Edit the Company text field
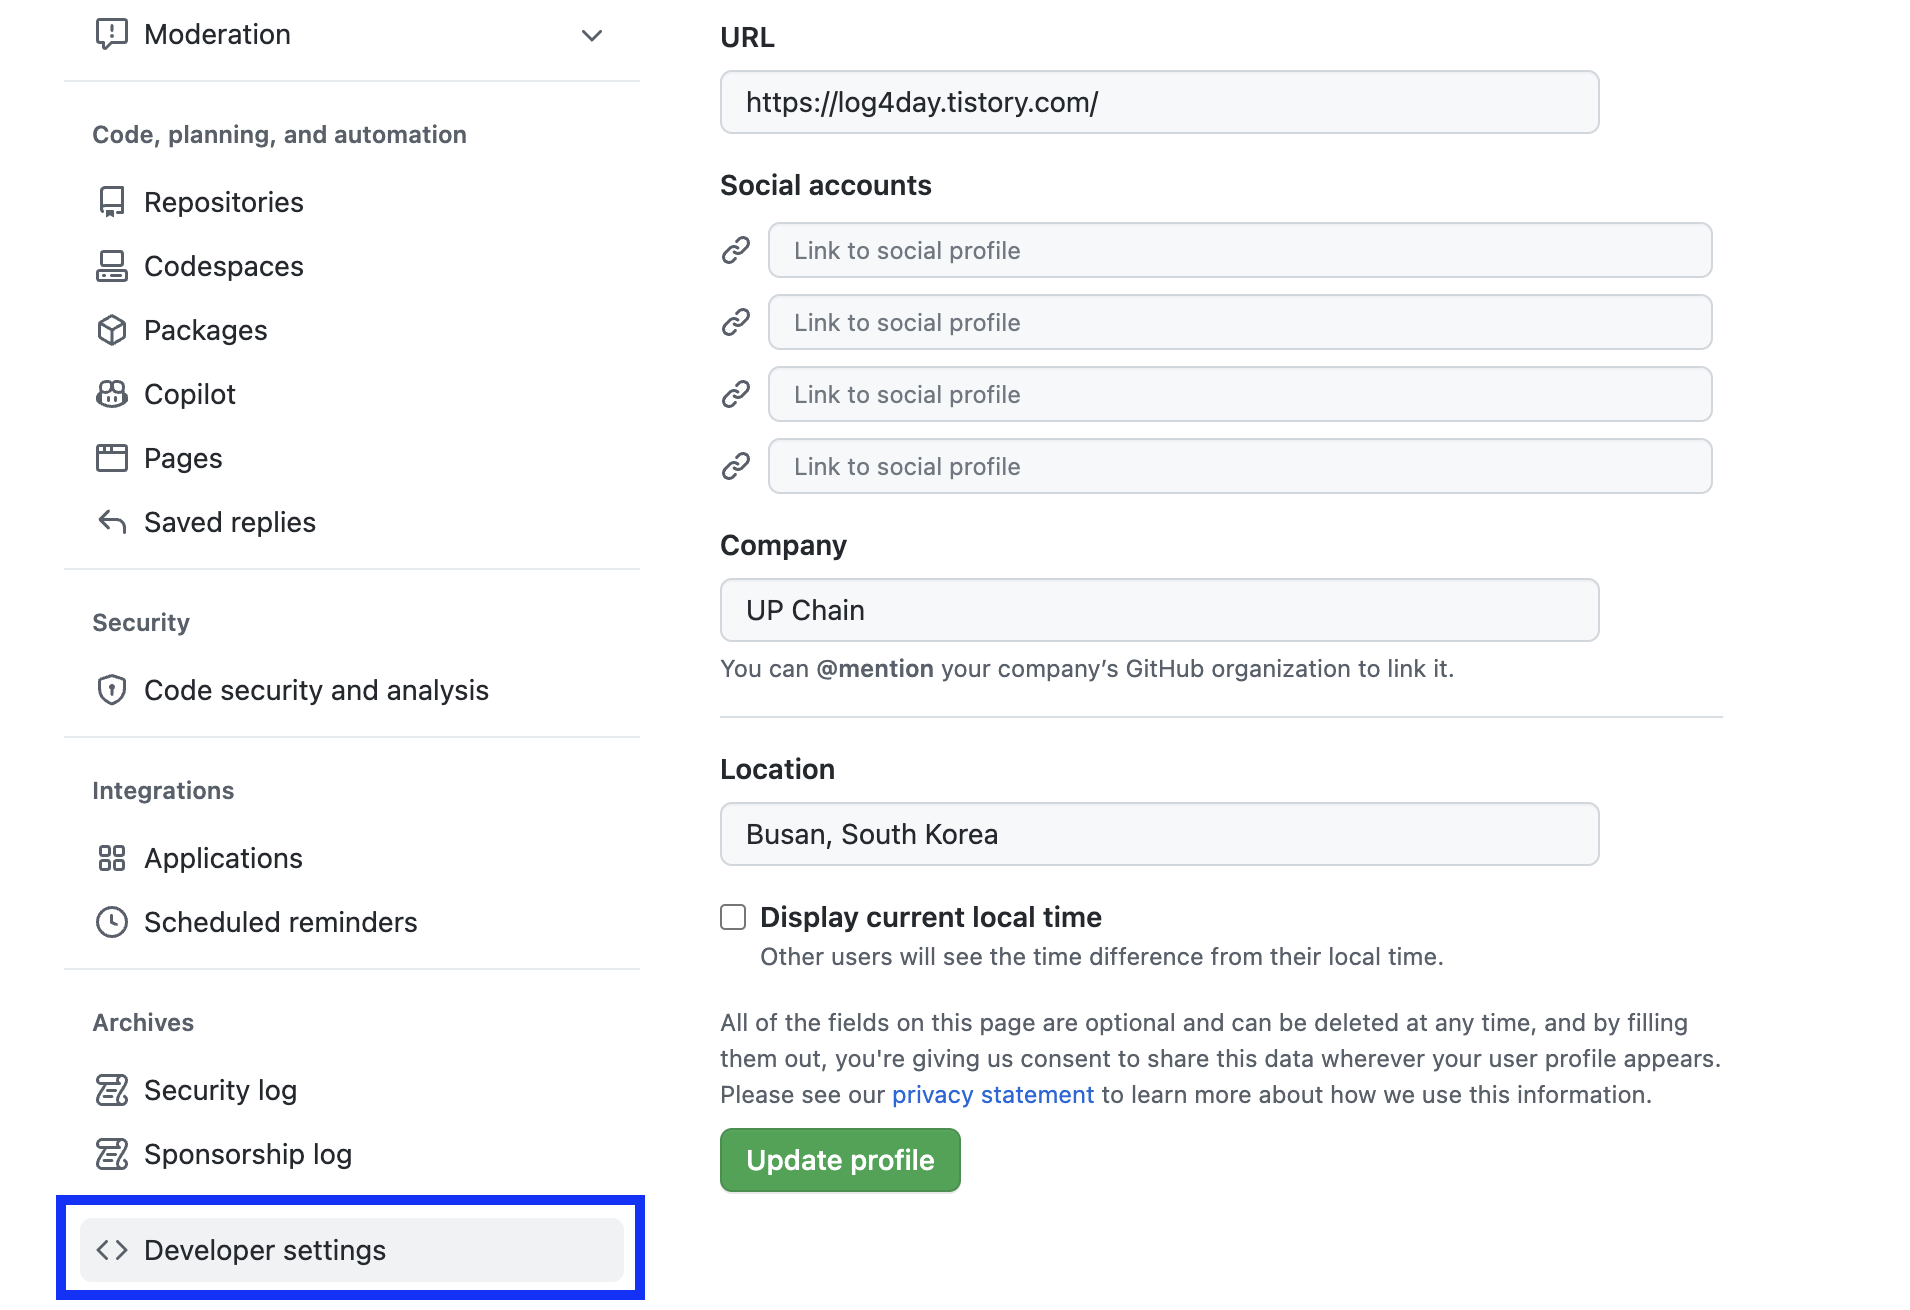The height and width of the screenshot is (1310, 1910). point(1159,610)
